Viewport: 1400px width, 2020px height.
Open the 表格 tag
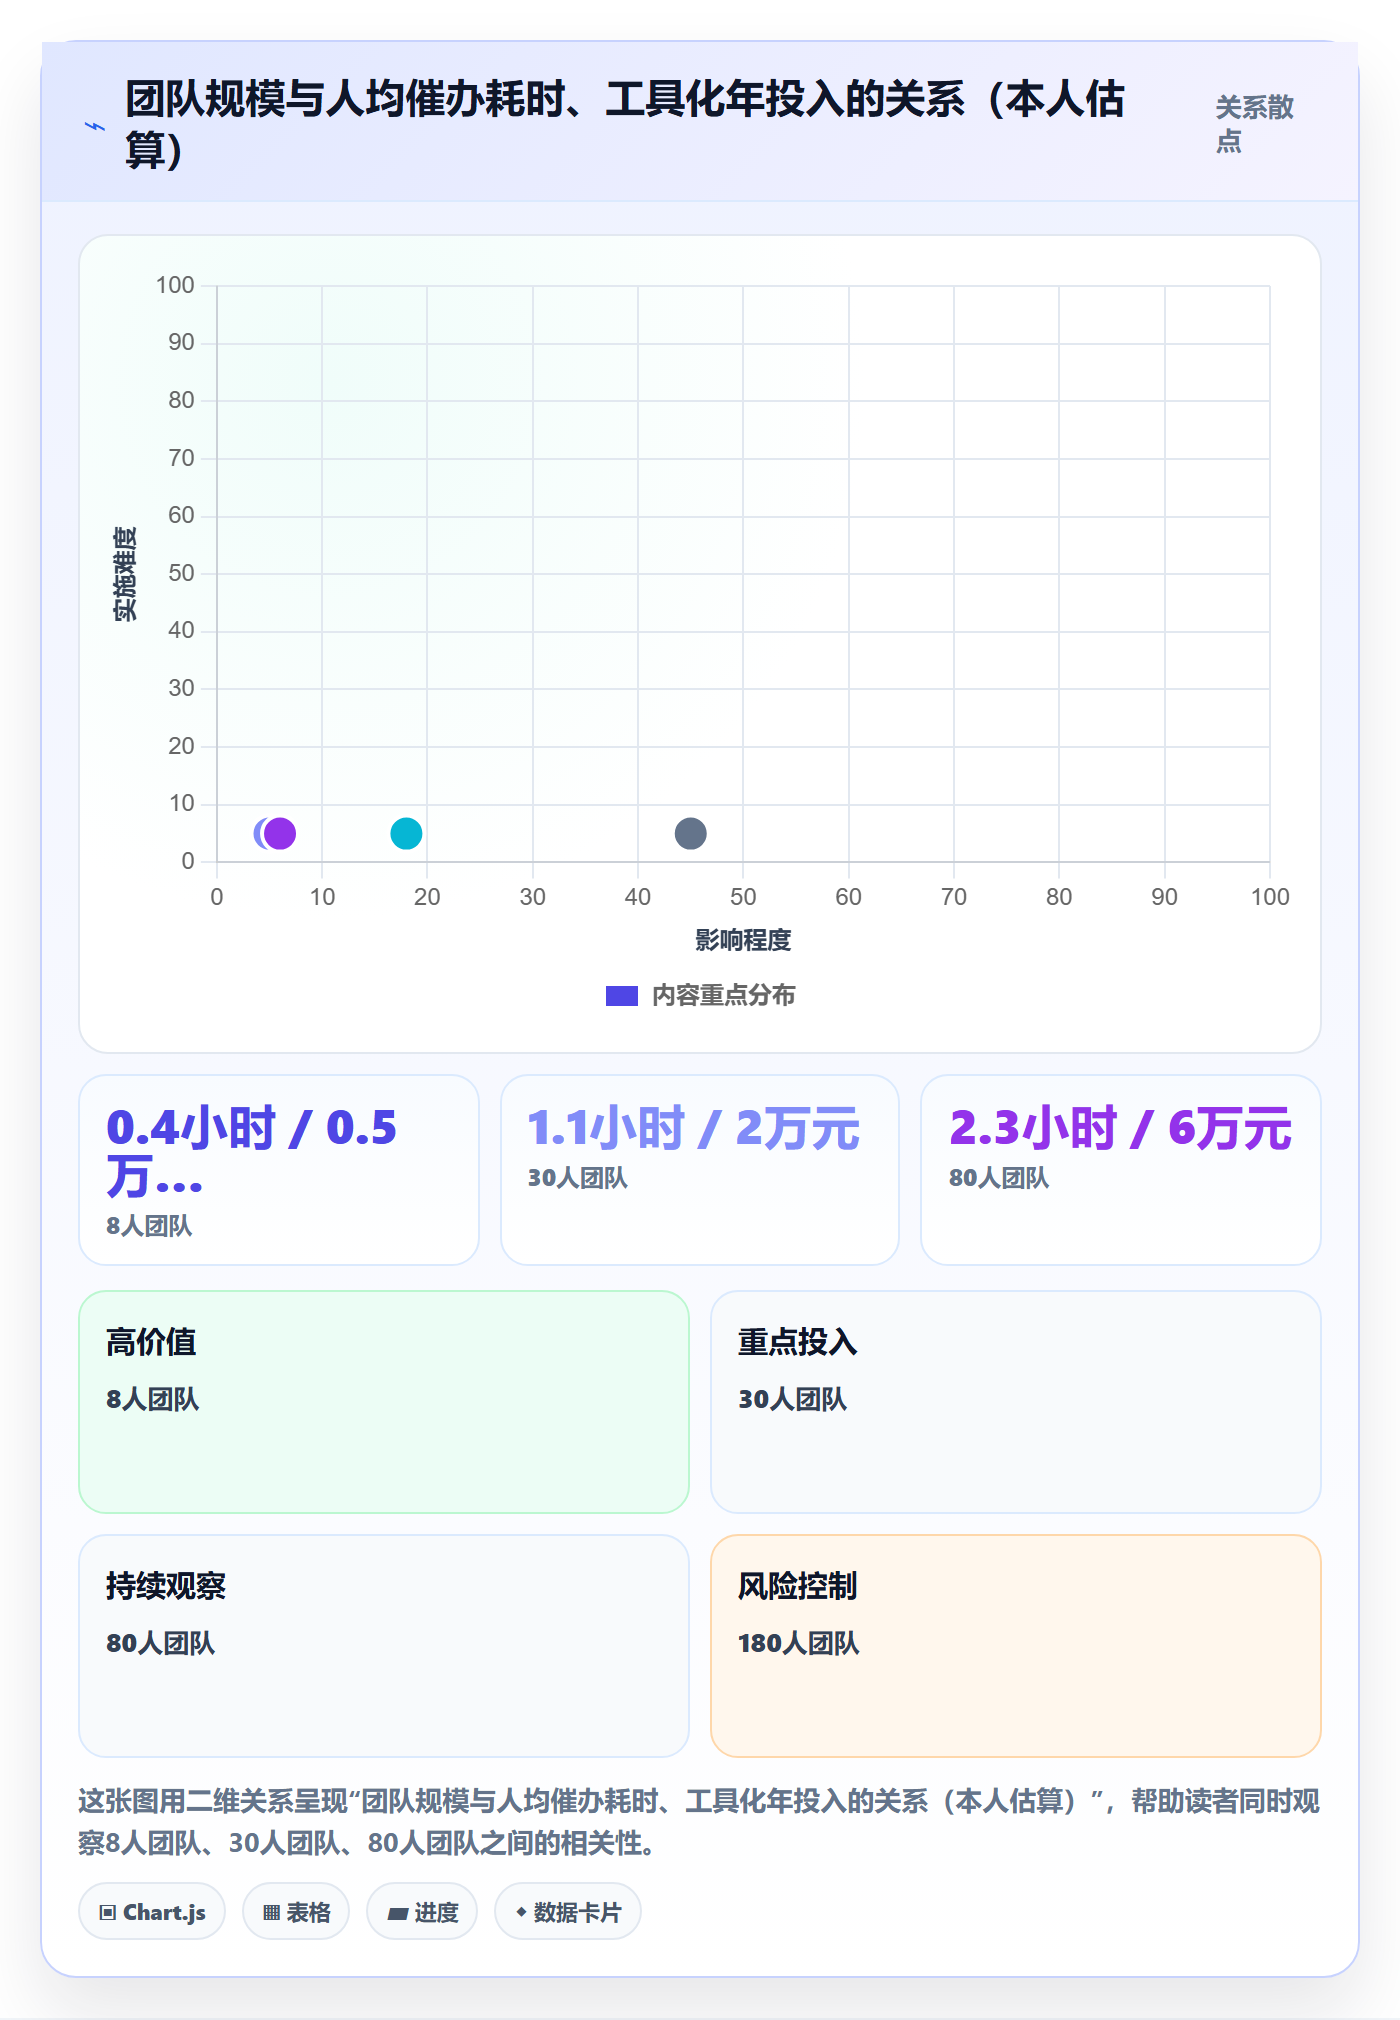[x=296, y=1912]
